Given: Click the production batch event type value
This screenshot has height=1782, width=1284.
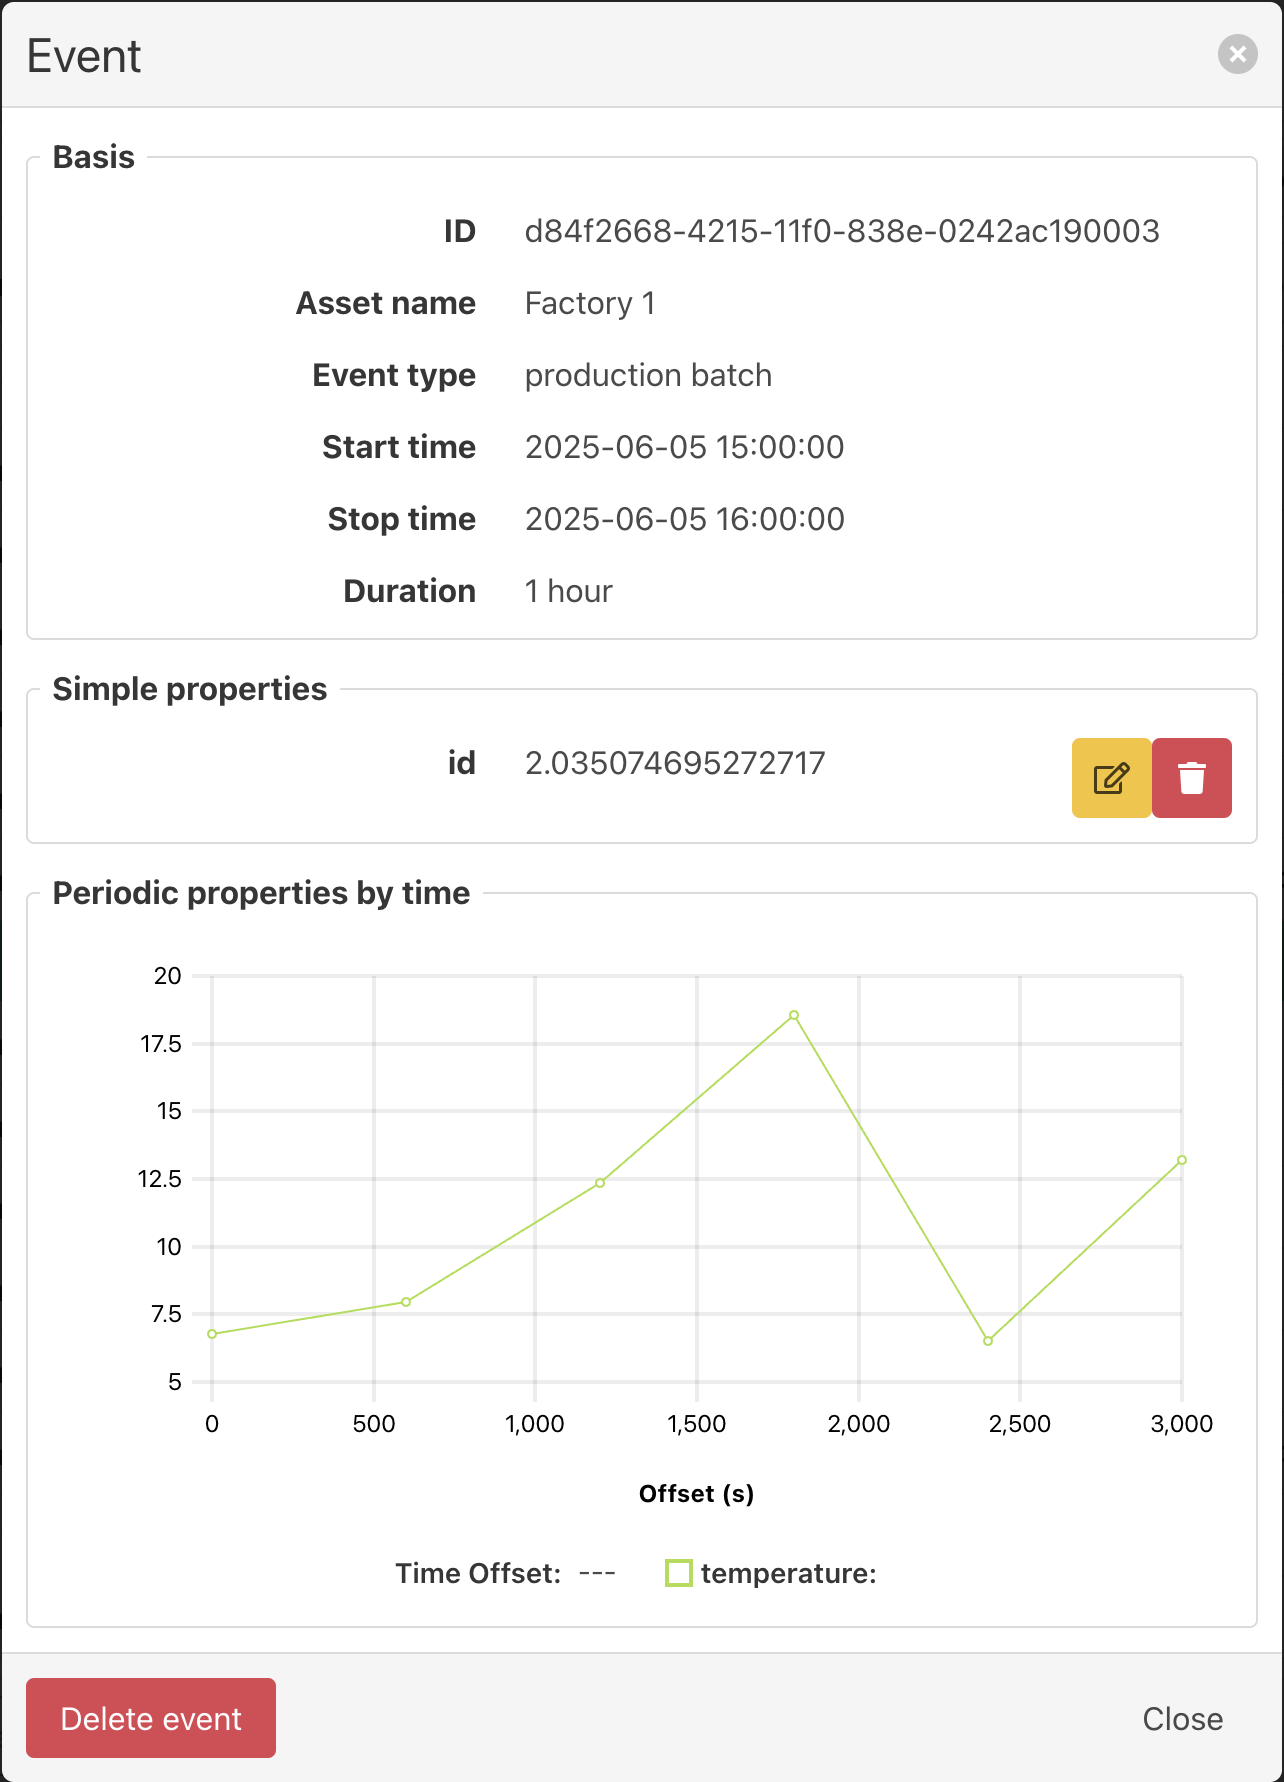Looking at the screenshot, I should [648, 375].
